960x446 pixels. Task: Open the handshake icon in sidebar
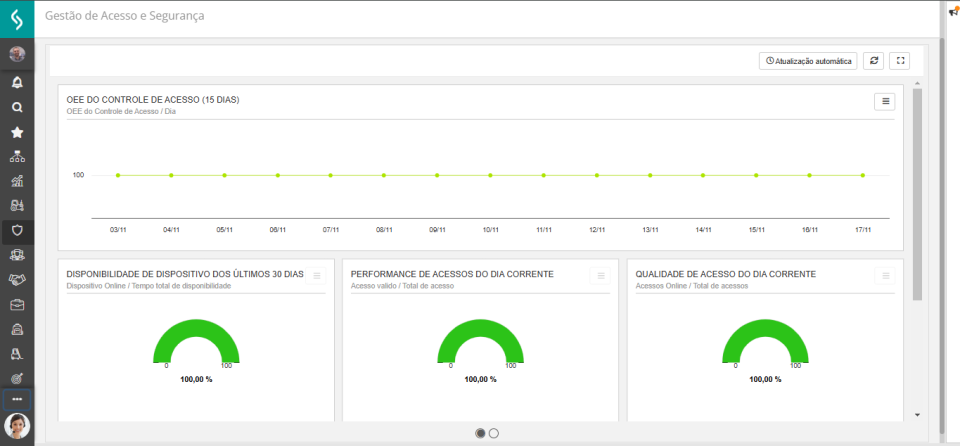click(x=17, y=279)
